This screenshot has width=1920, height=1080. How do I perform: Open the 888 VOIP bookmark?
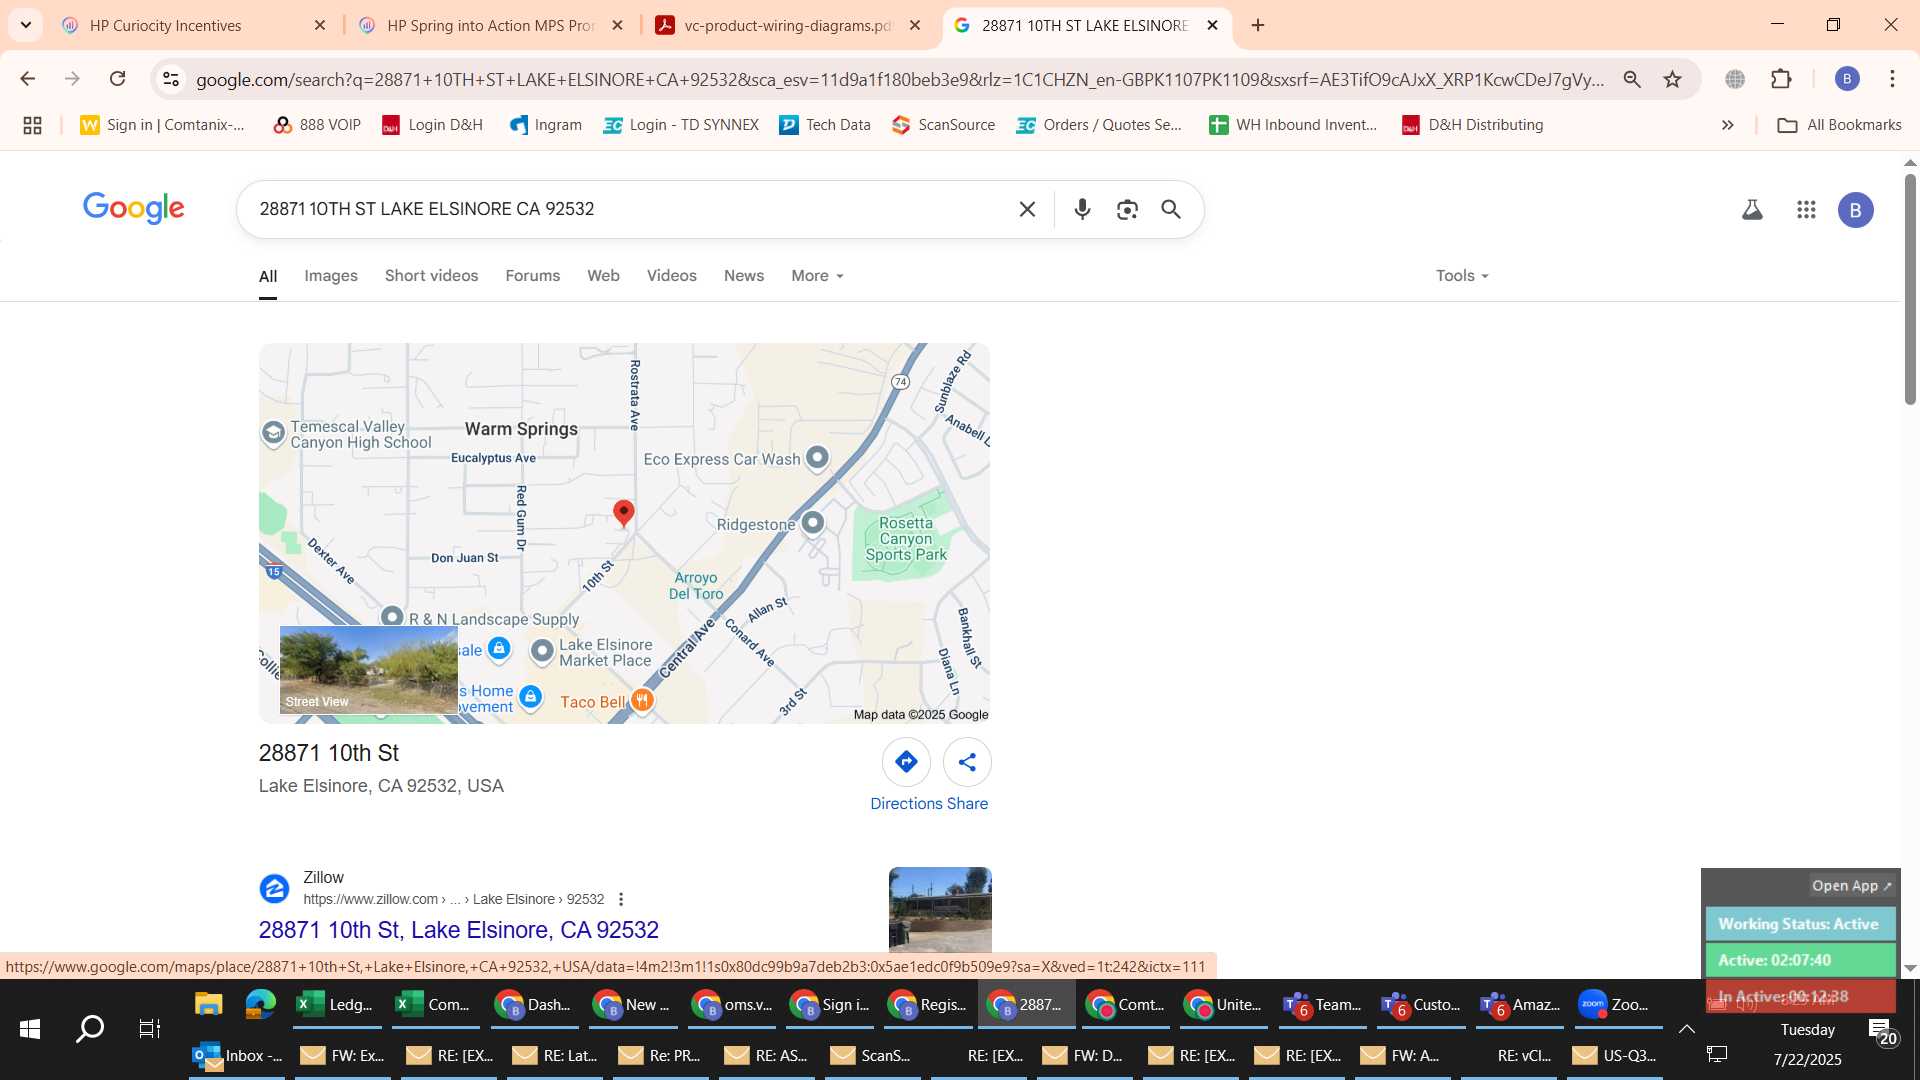(317, 125)
